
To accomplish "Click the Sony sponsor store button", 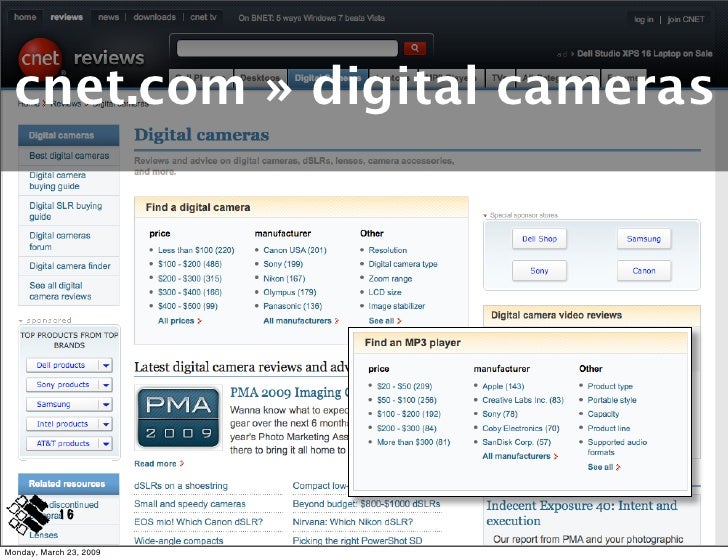I will [539, 271].
